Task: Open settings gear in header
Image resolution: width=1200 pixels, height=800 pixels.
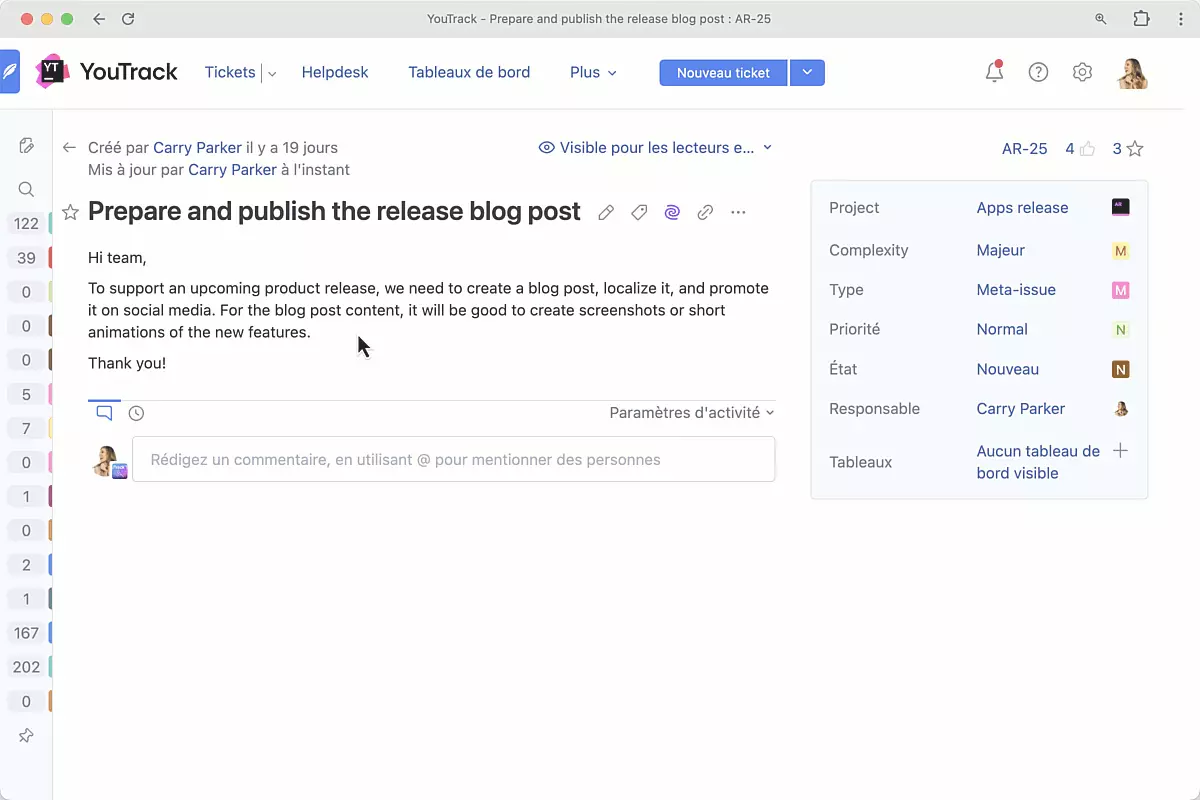Action: [1082, 72]
